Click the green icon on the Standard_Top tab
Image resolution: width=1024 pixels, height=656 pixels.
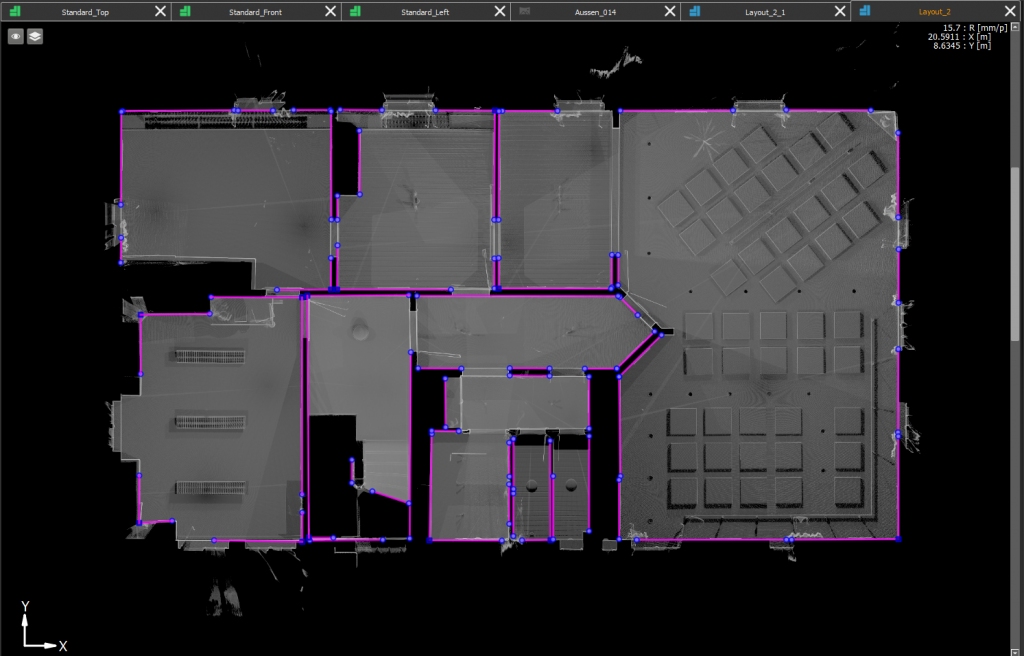click(15, 11)
